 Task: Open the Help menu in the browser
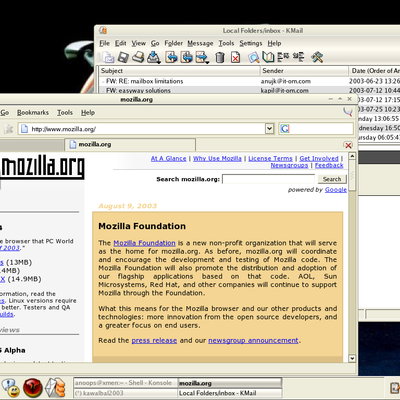tap(88, 113)
